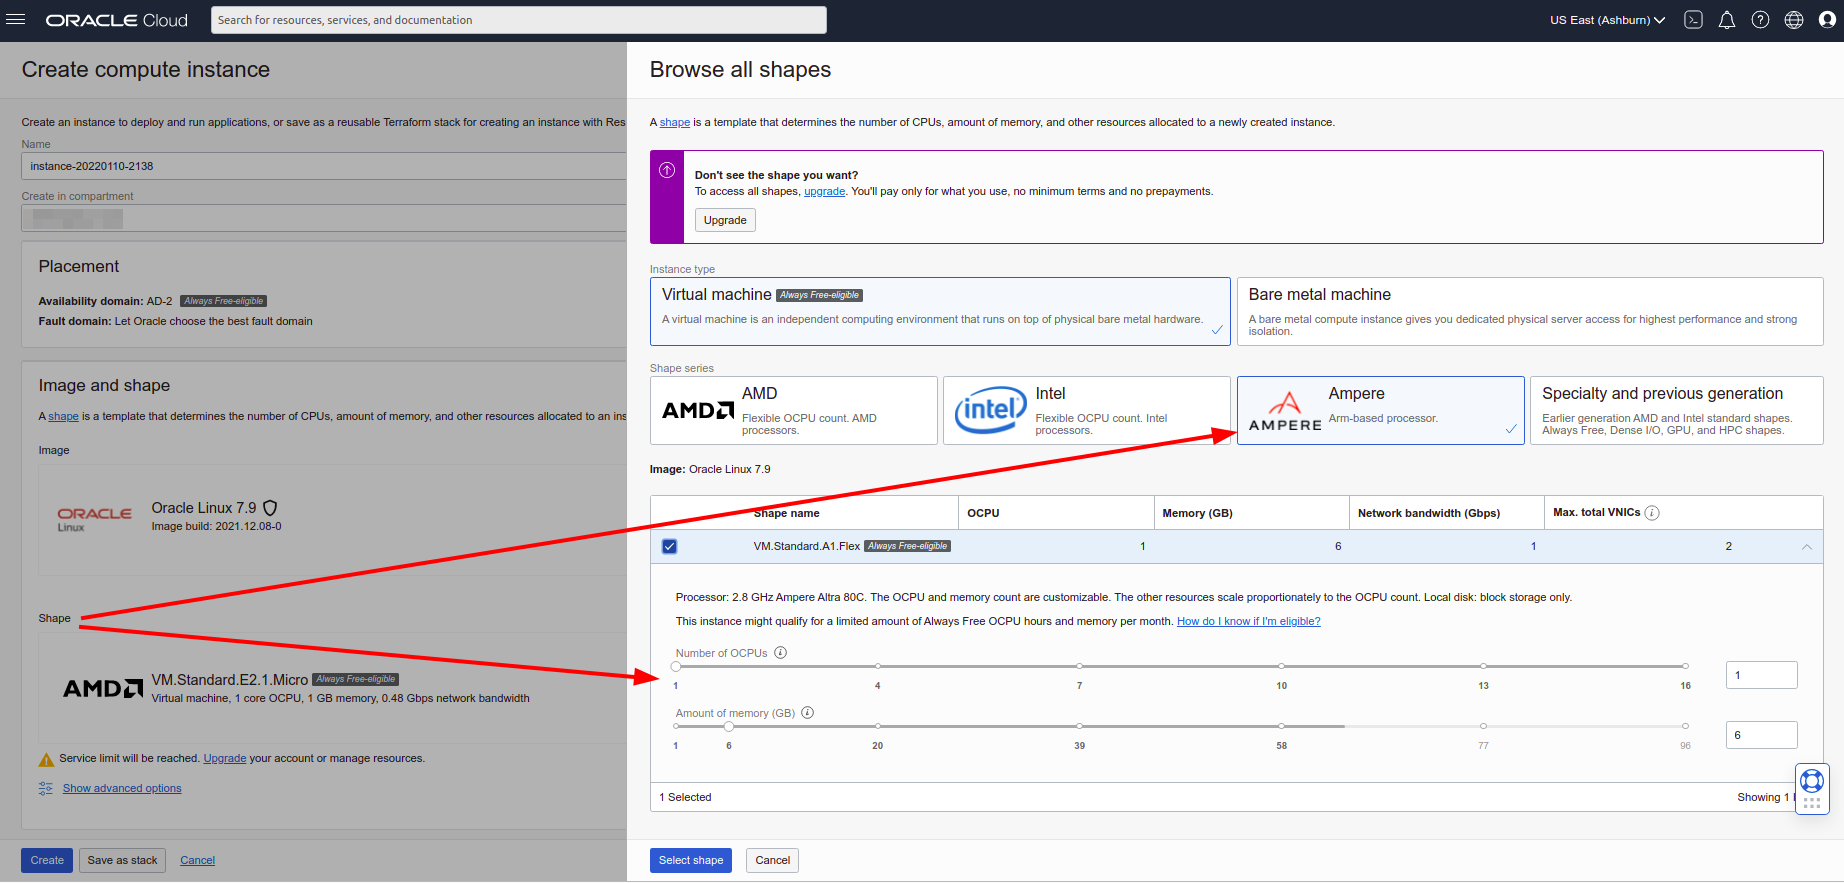Click the Service limit warning triangle icon
Viewport: 1844px width, 883px height.
[46, 759]
